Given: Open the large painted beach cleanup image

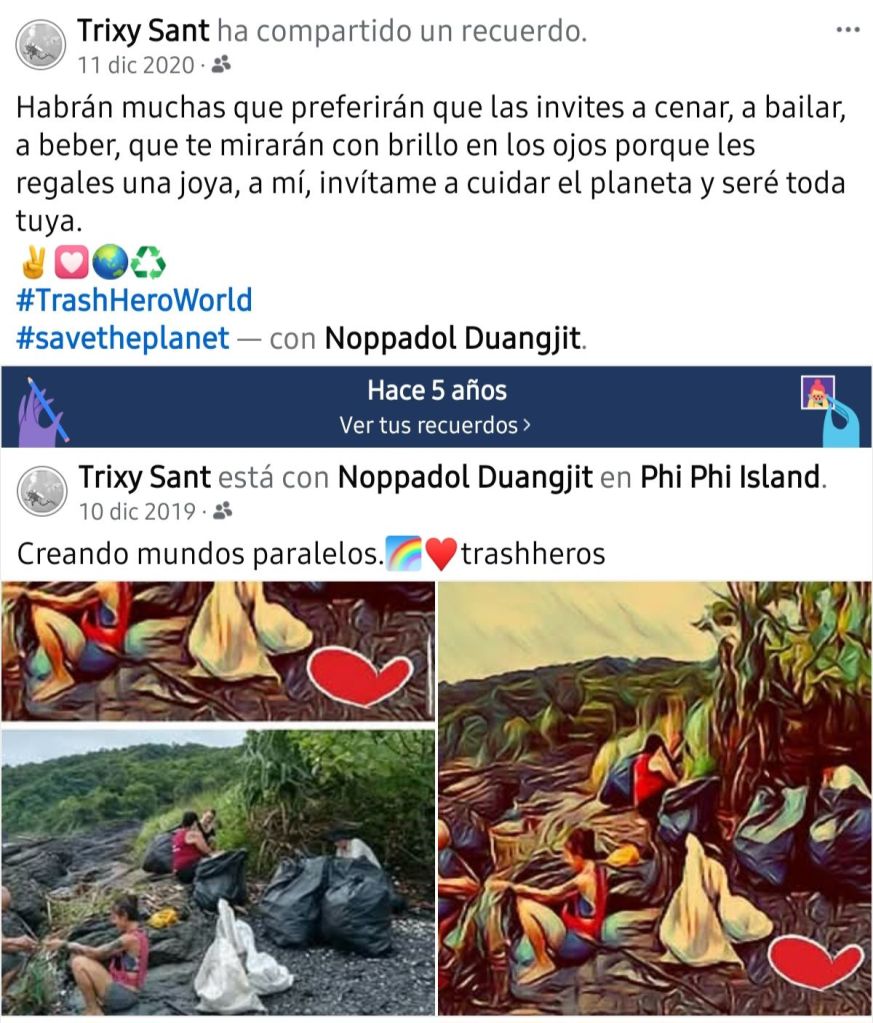Looking at the screenshot, I should 655,798.
